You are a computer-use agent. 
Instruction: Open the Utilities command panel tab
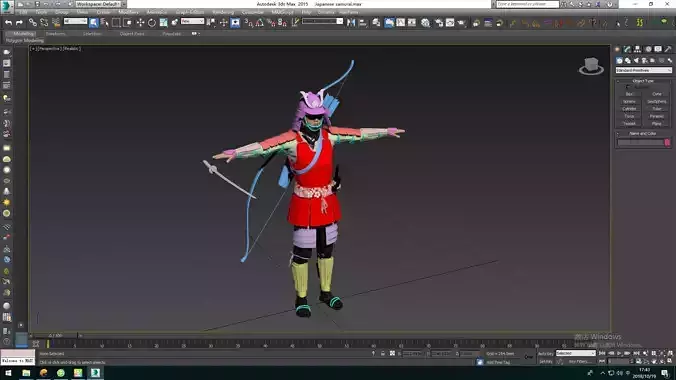click(x=668, y=49)
